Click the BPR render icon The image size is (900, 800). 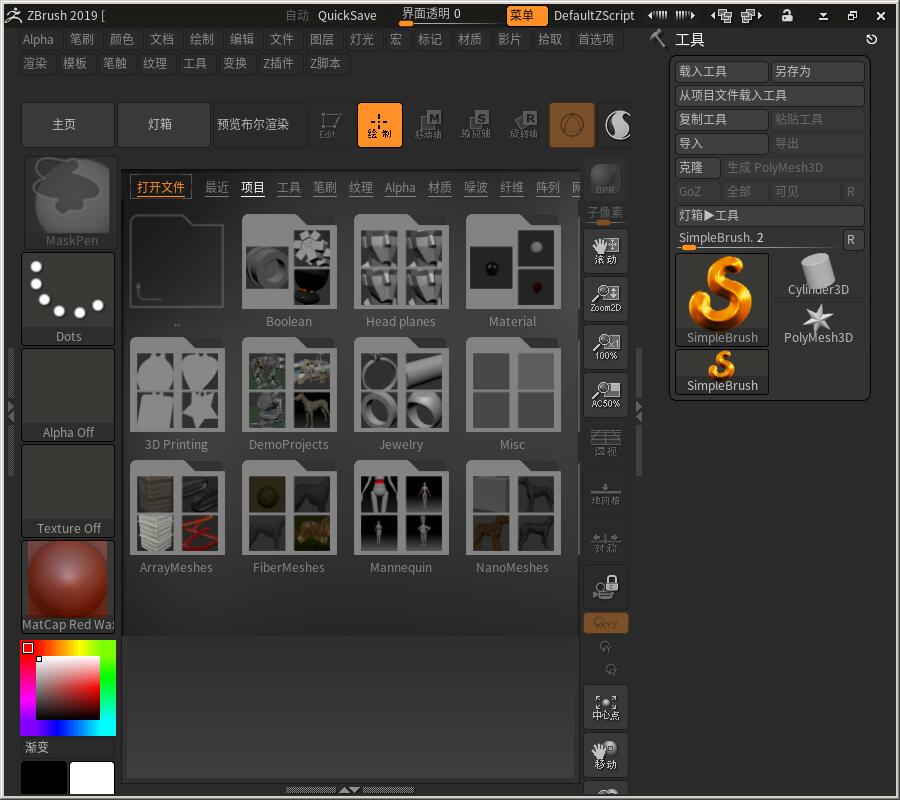coord(606,180)
